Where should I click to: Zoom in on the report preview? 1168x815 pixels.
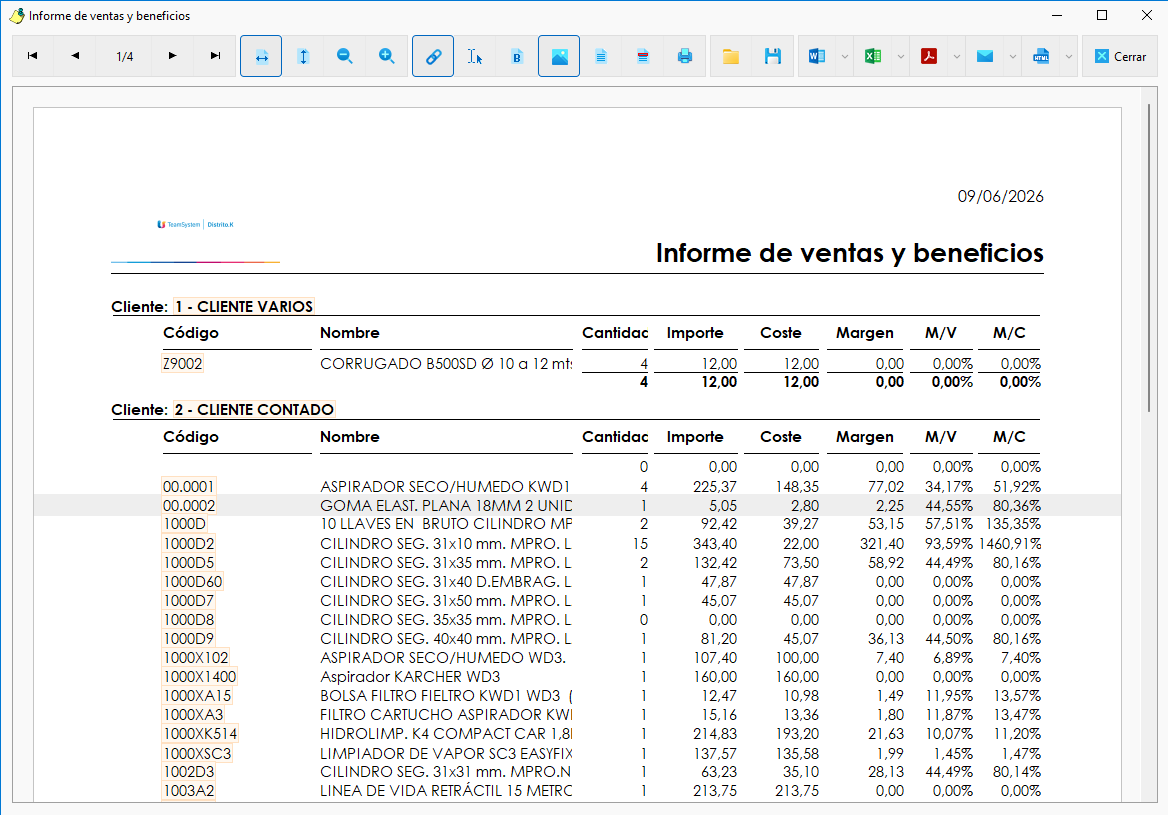point(387,56)
